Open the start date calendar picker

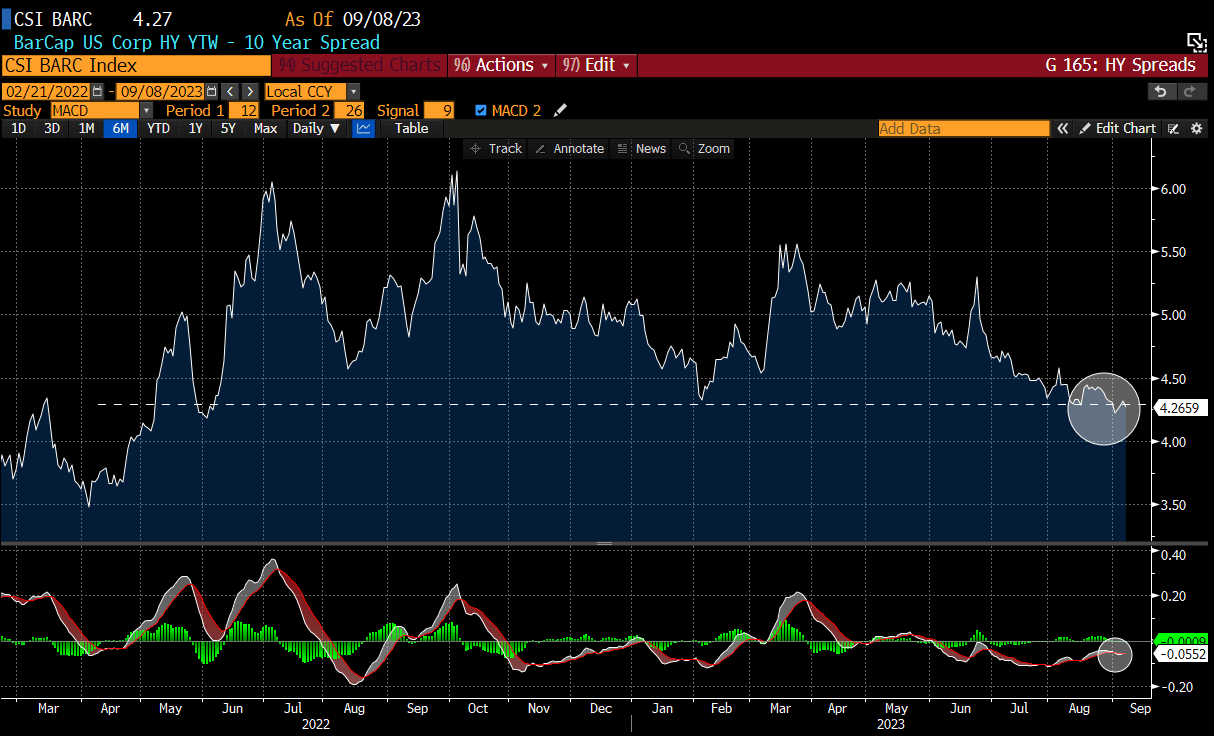click(98, 92)
